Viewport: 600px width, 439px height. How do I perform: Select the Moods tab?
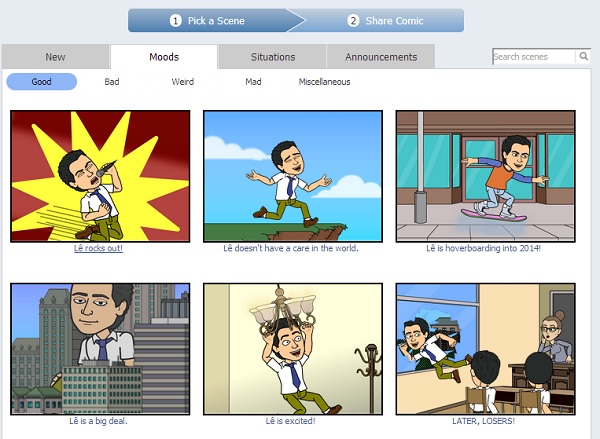tap(164, 57)
